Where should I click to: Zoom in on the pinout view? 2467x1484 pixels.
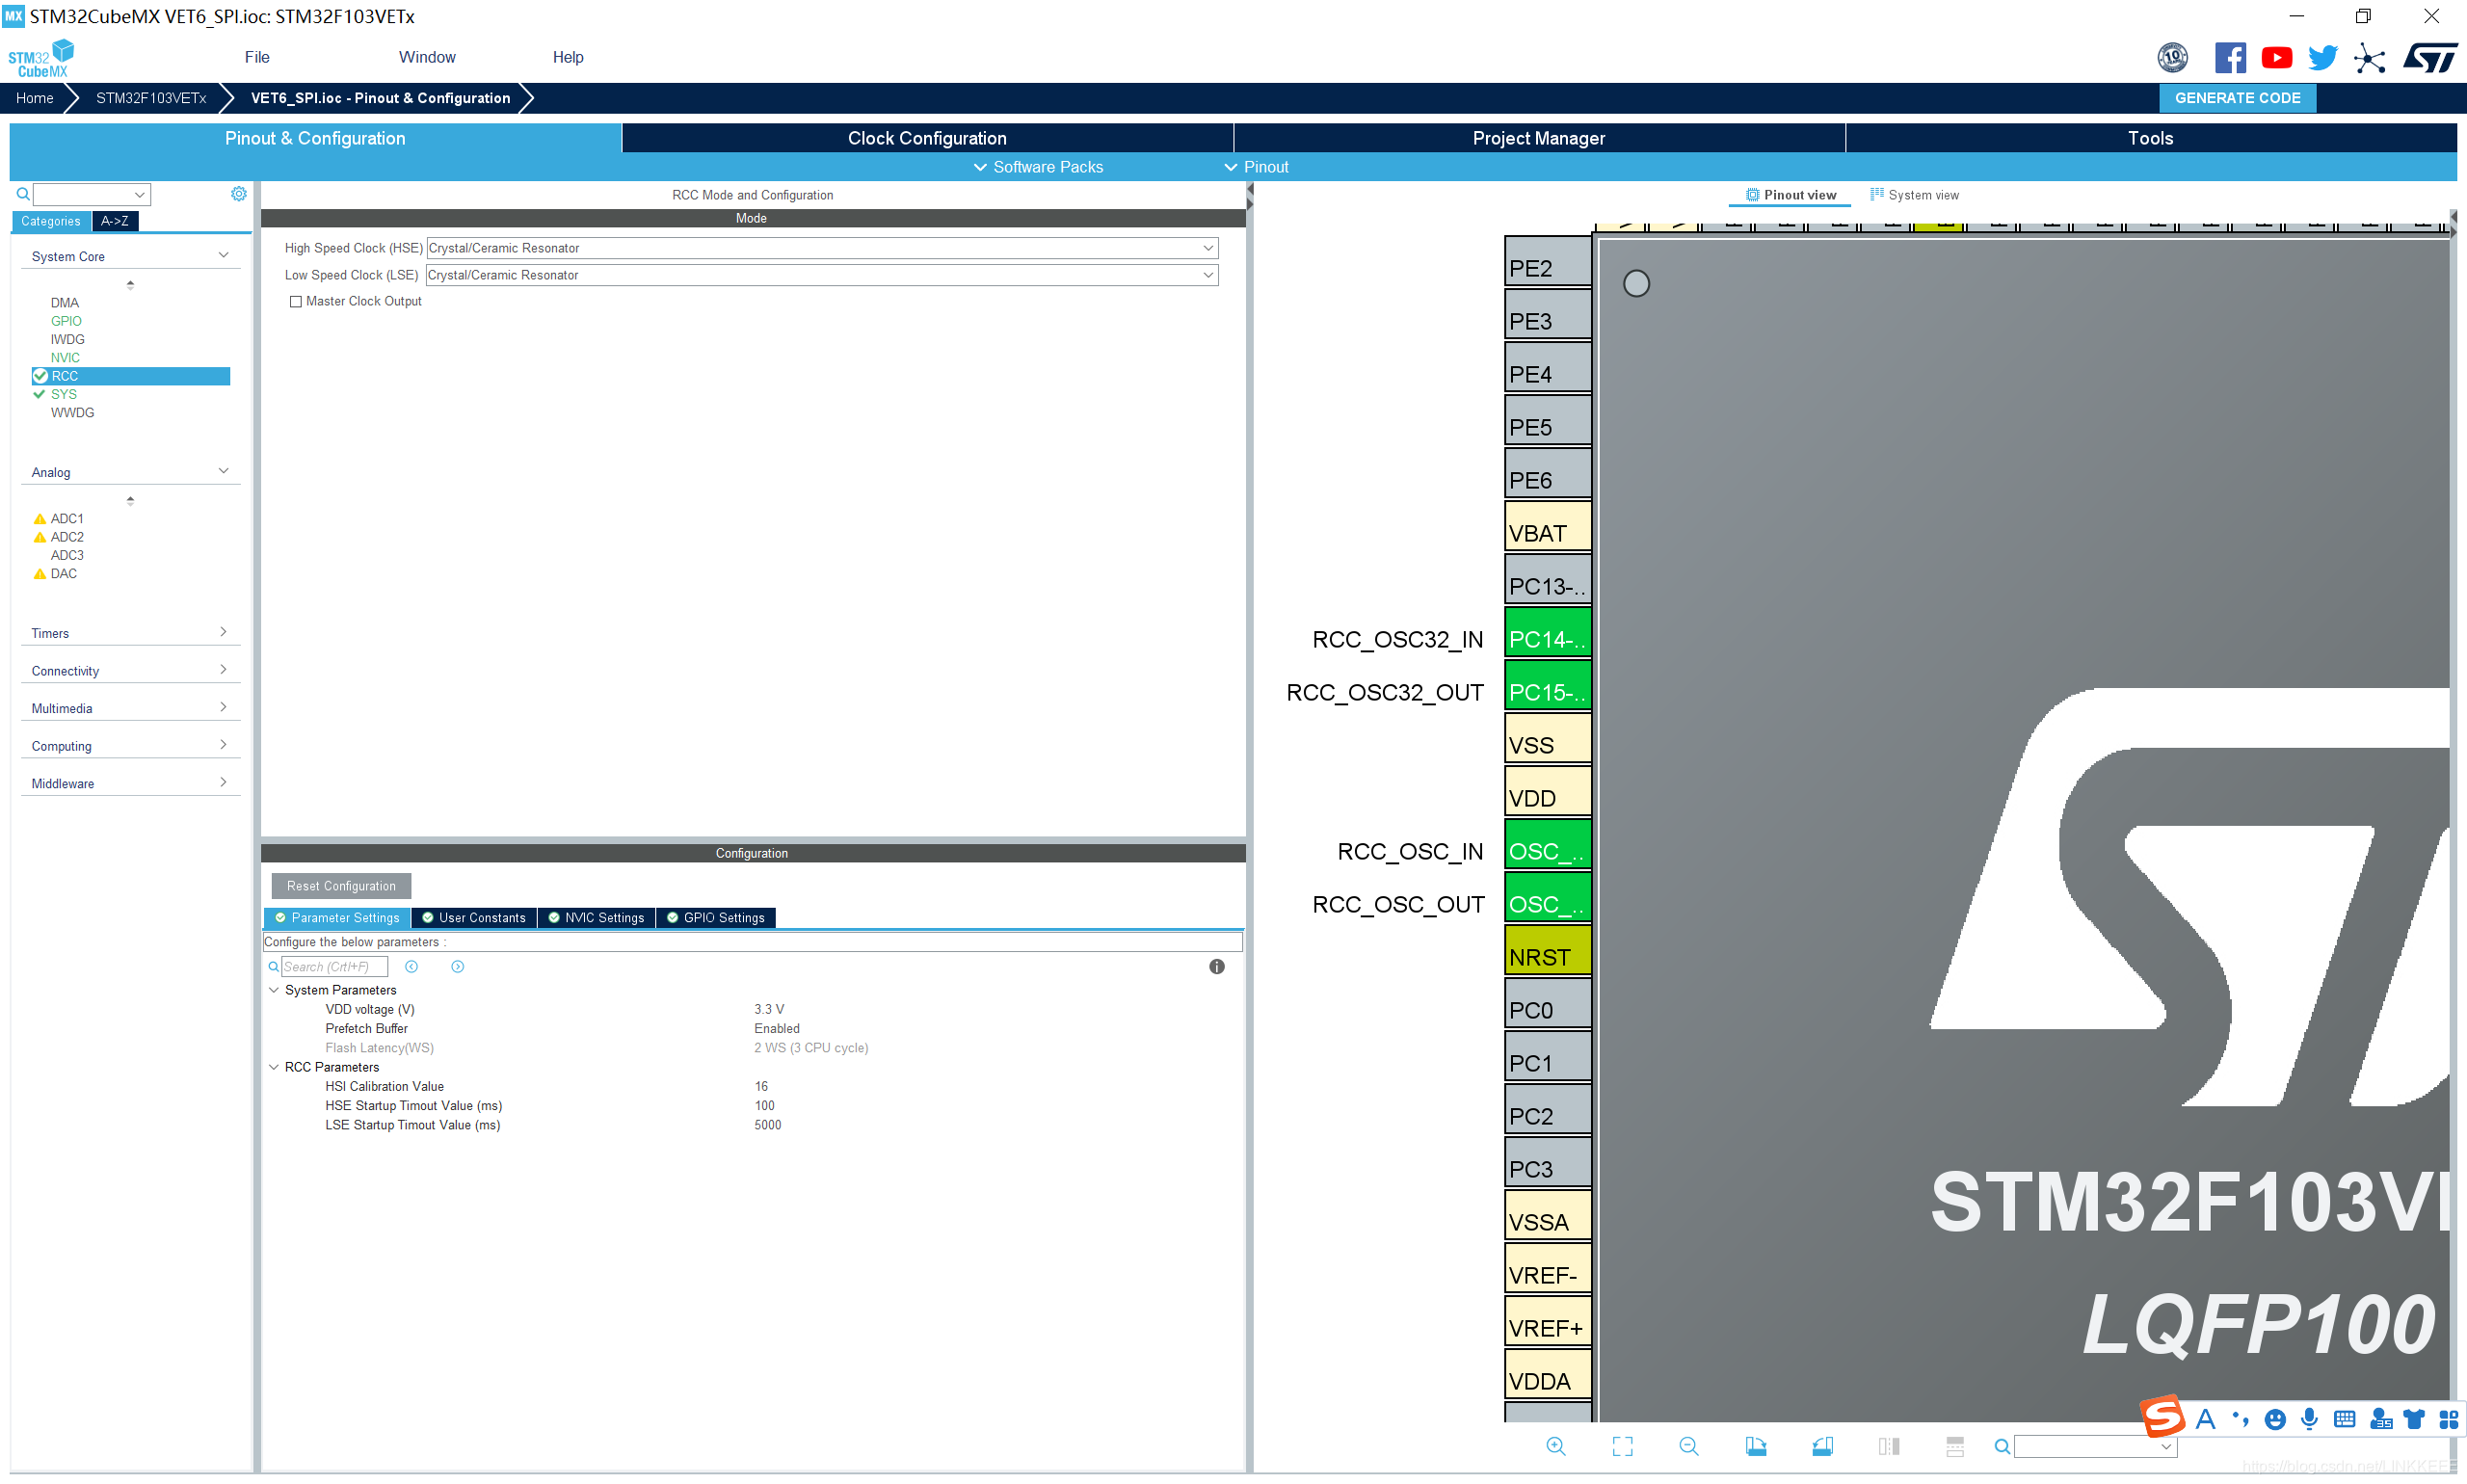(1555, 1446)
